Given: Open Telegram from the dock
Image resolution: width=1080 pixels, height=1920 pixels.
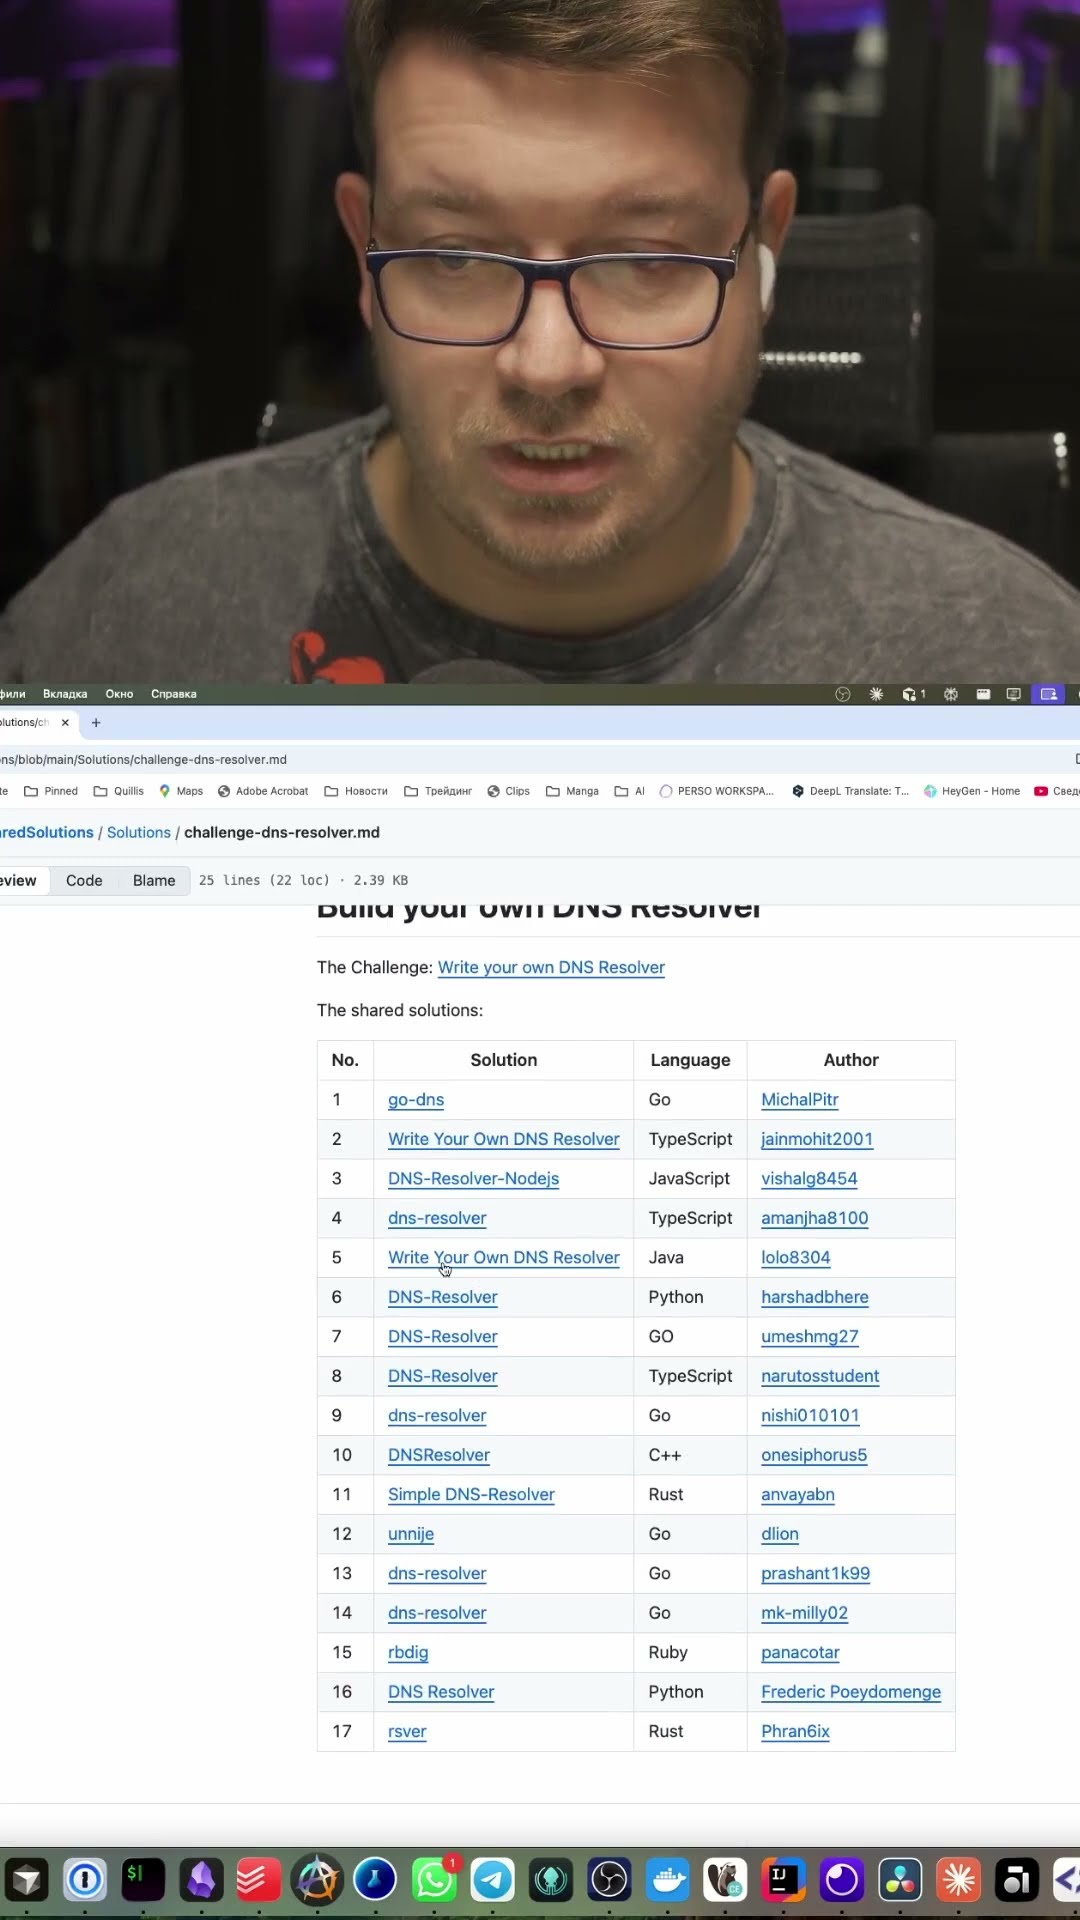Looking at the screenshot, I should (492, 1880).
